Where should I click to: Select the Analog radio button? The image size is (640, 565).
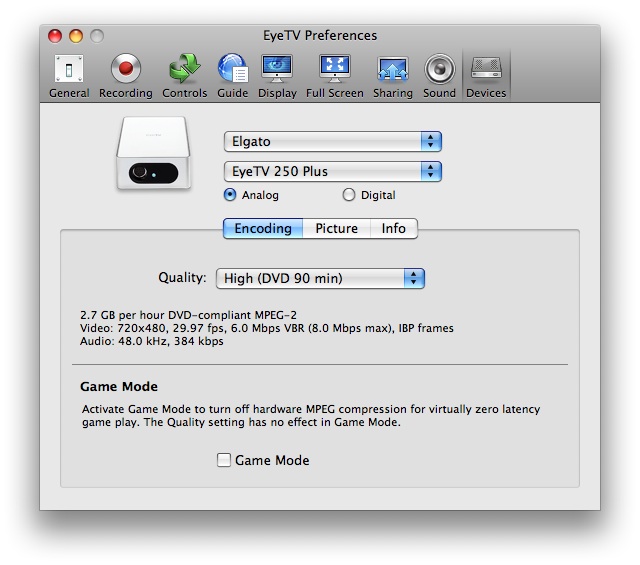(x=230, y=195)
